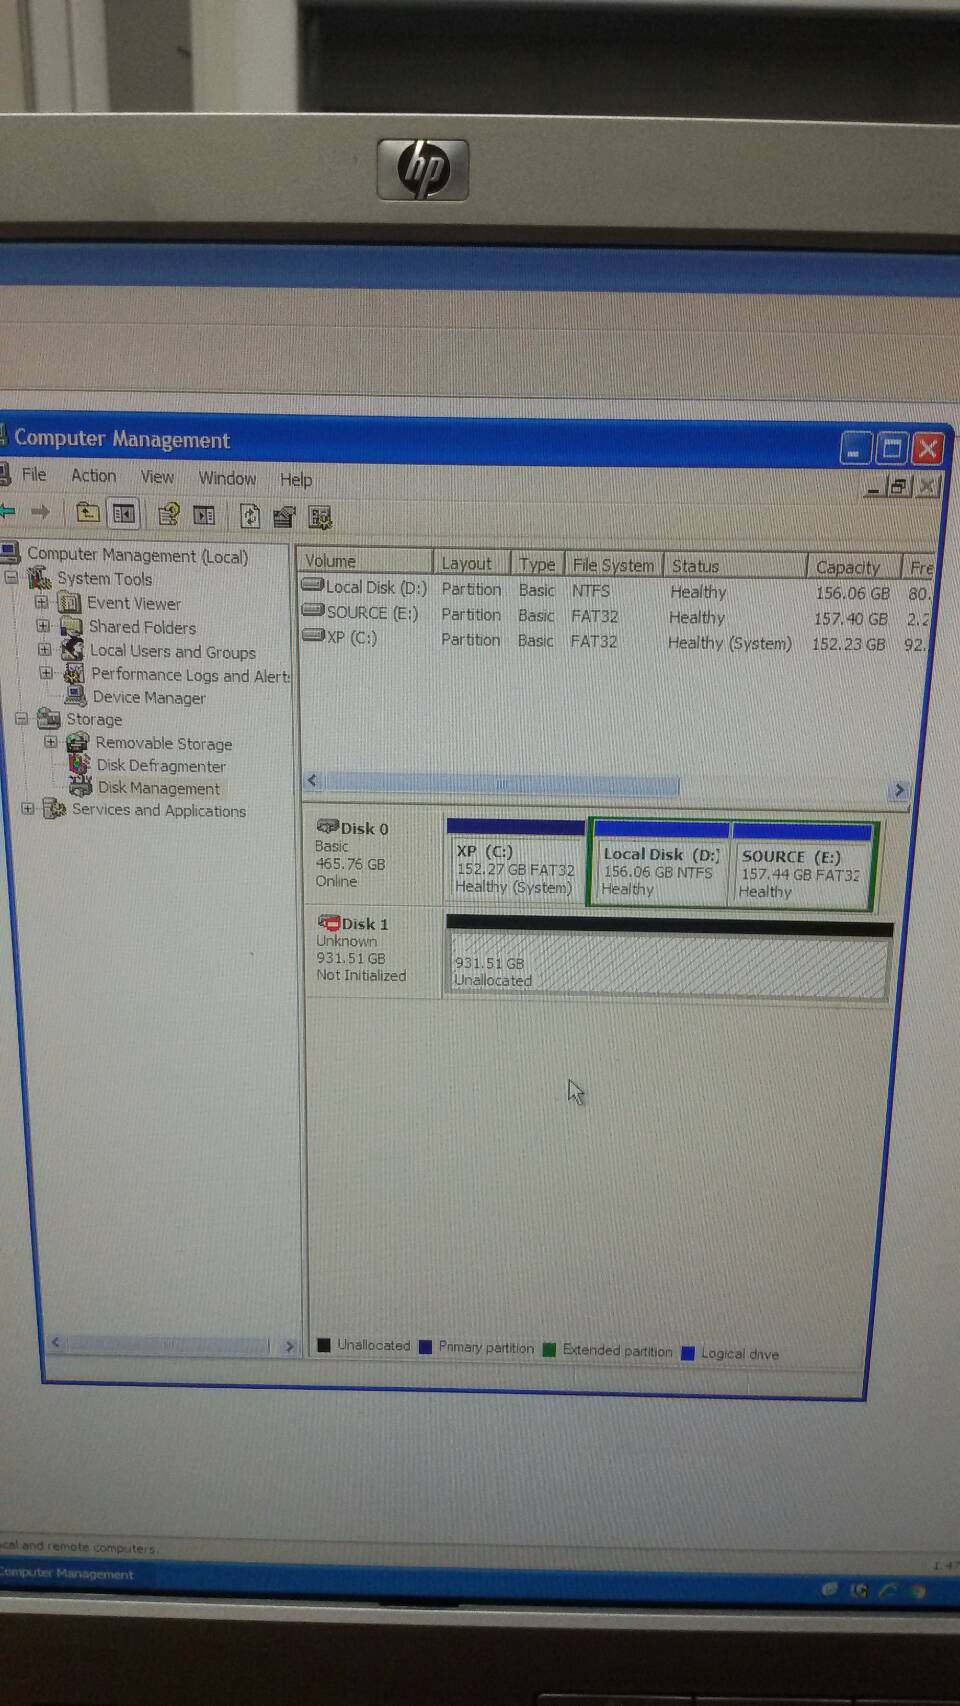Expand the Removable Storage node
The height and width of the screenshot is (1706, 960).
[x=50, y=742]
